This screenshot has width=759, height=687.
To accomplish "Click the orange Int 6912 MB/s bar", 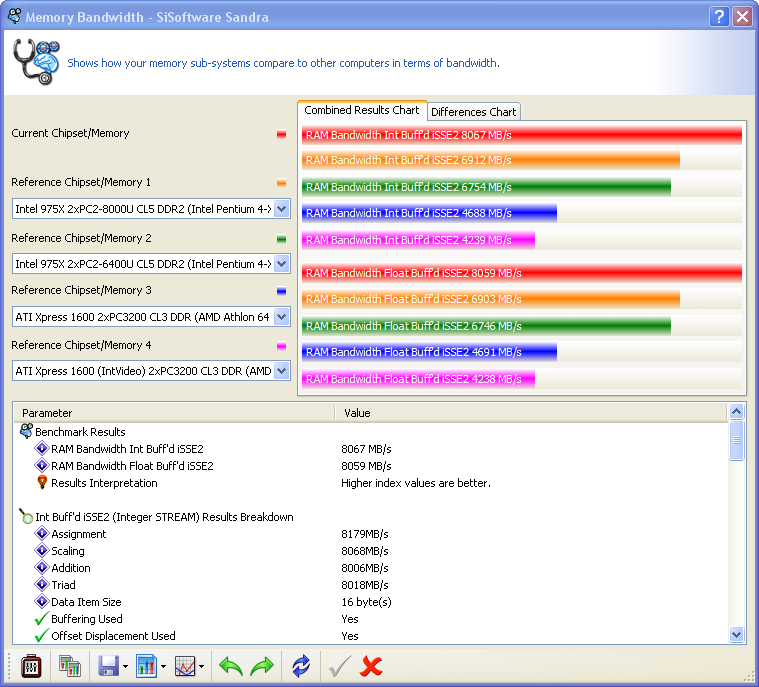I will pyautogui.click(x=491, y=160).
